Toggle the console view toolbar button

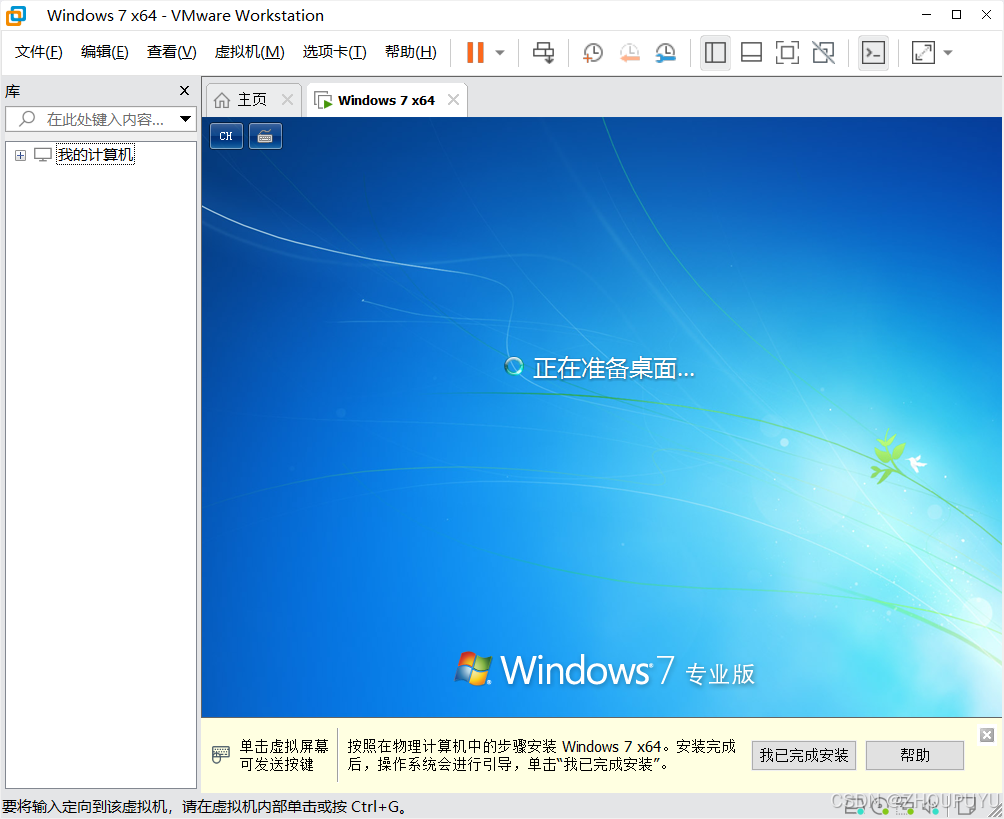[x=873, y=53]
